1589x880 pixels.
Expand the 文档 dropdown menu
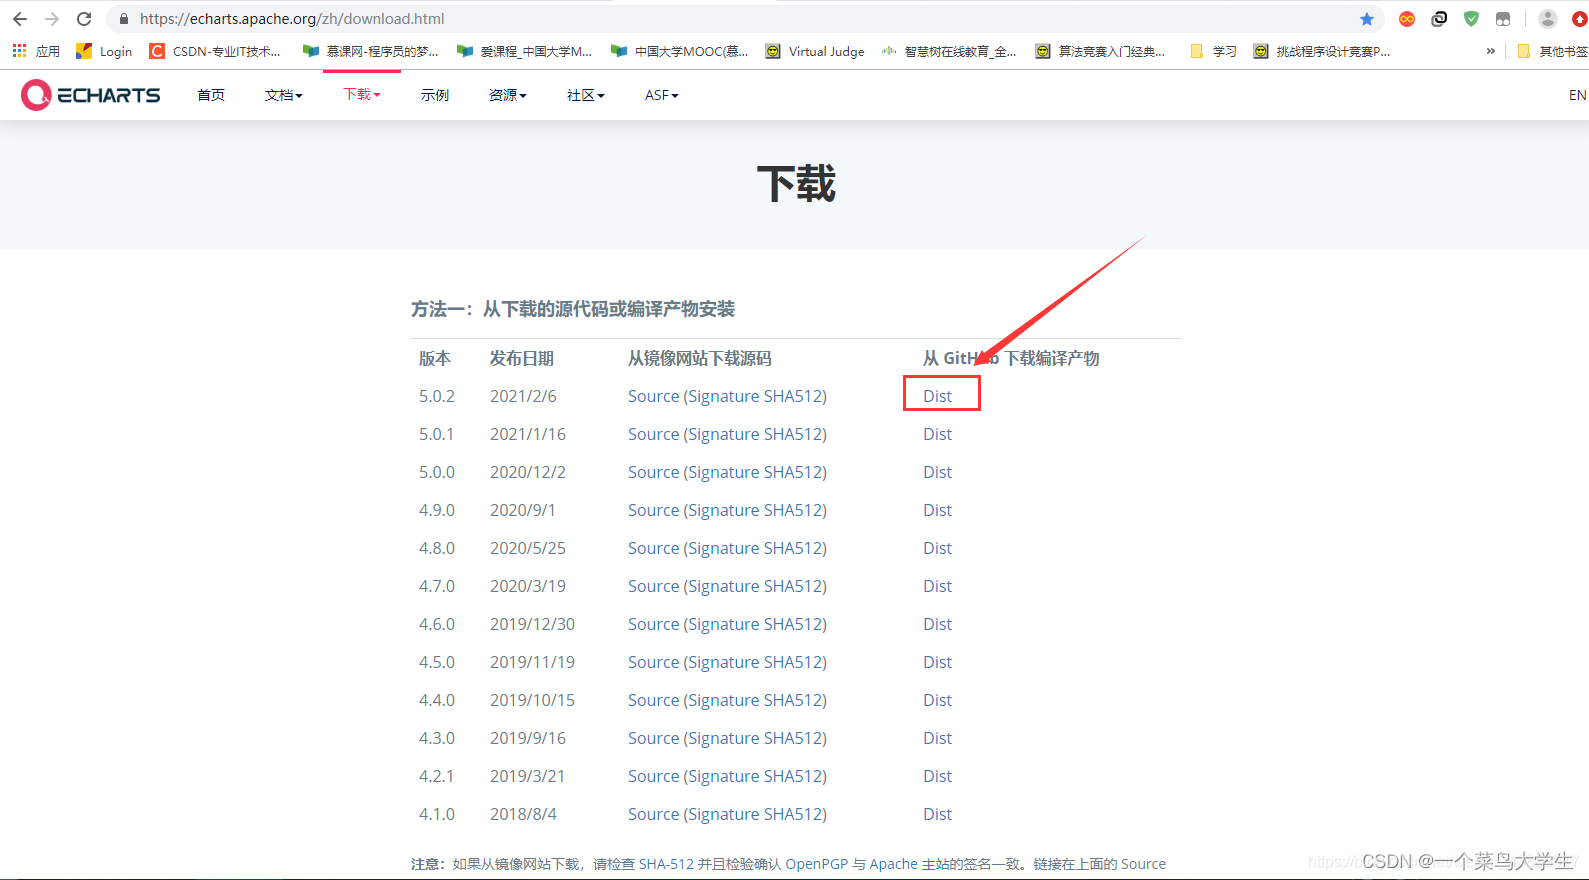[x=283, y=95]
